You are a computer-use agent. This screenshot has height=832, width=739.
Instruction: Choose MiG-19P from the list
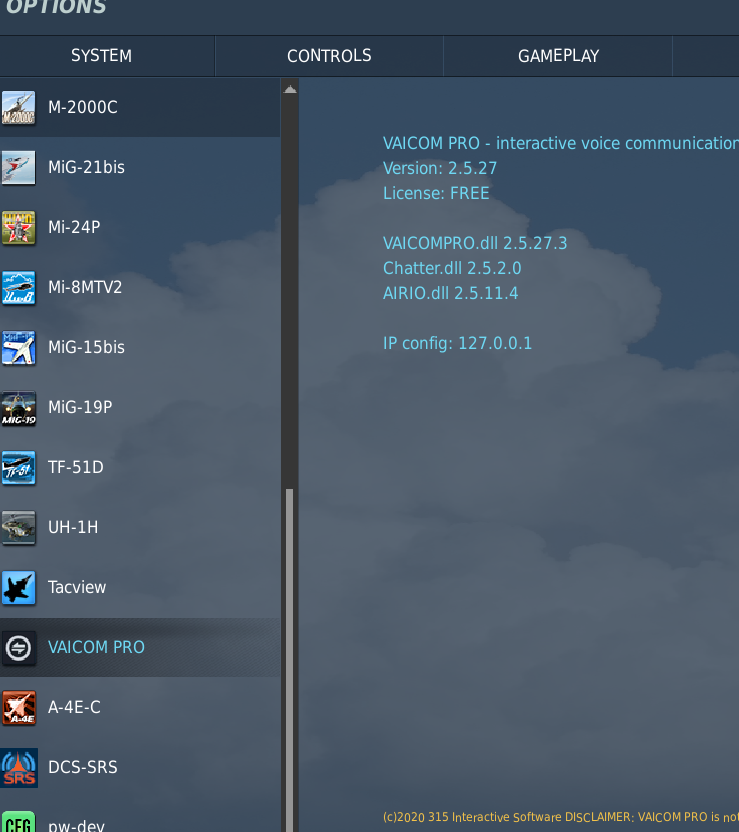pos(140,408)
